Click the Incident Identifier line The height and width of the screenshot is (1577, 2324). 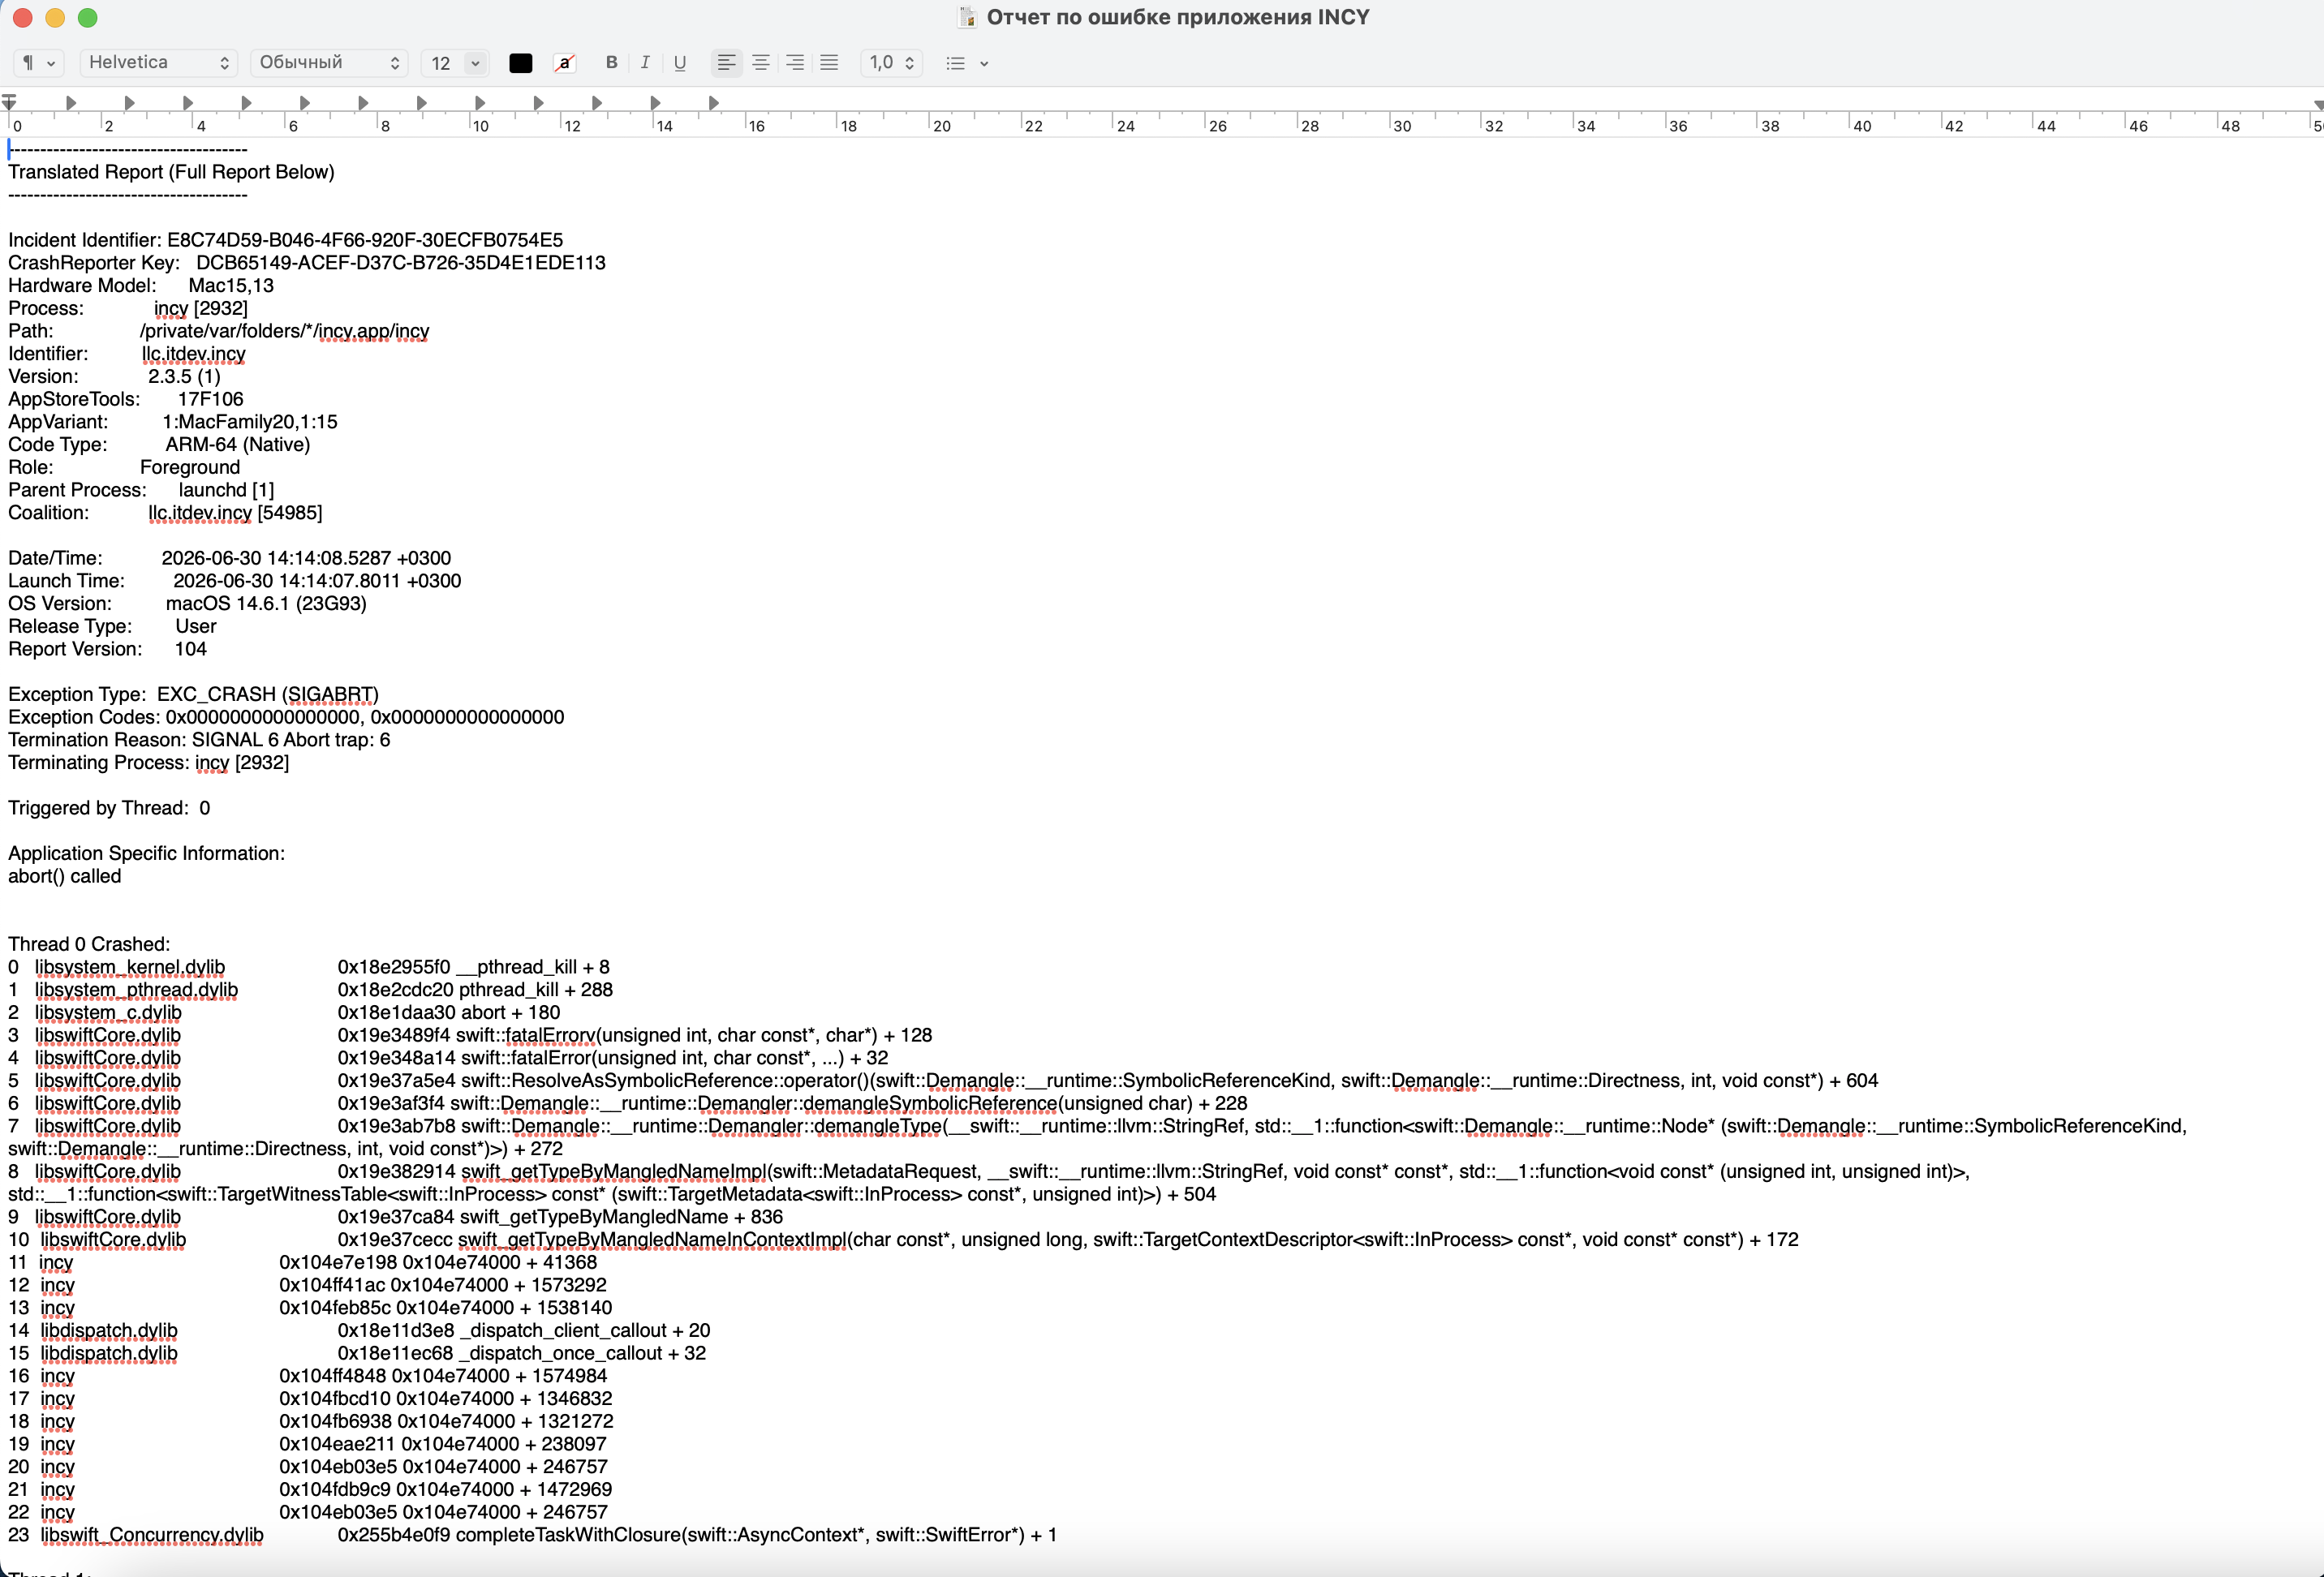point(286,240)
